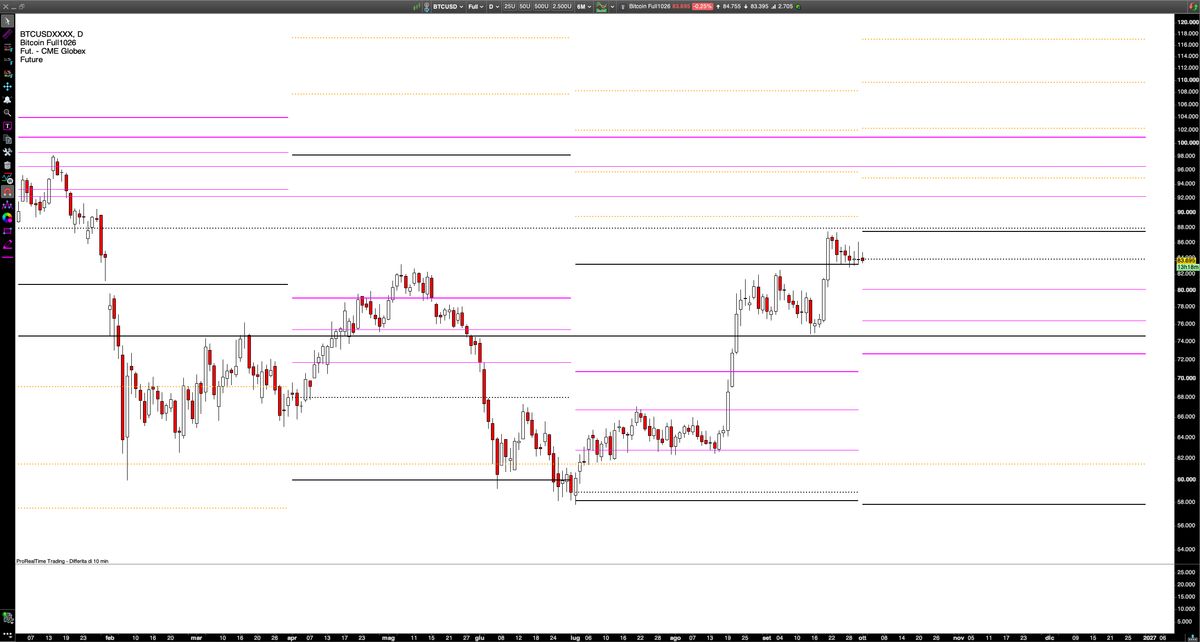Screen dimensions: 1200x642
Task: Activate the magnifier zoom tool
Action: click(7, 113)
